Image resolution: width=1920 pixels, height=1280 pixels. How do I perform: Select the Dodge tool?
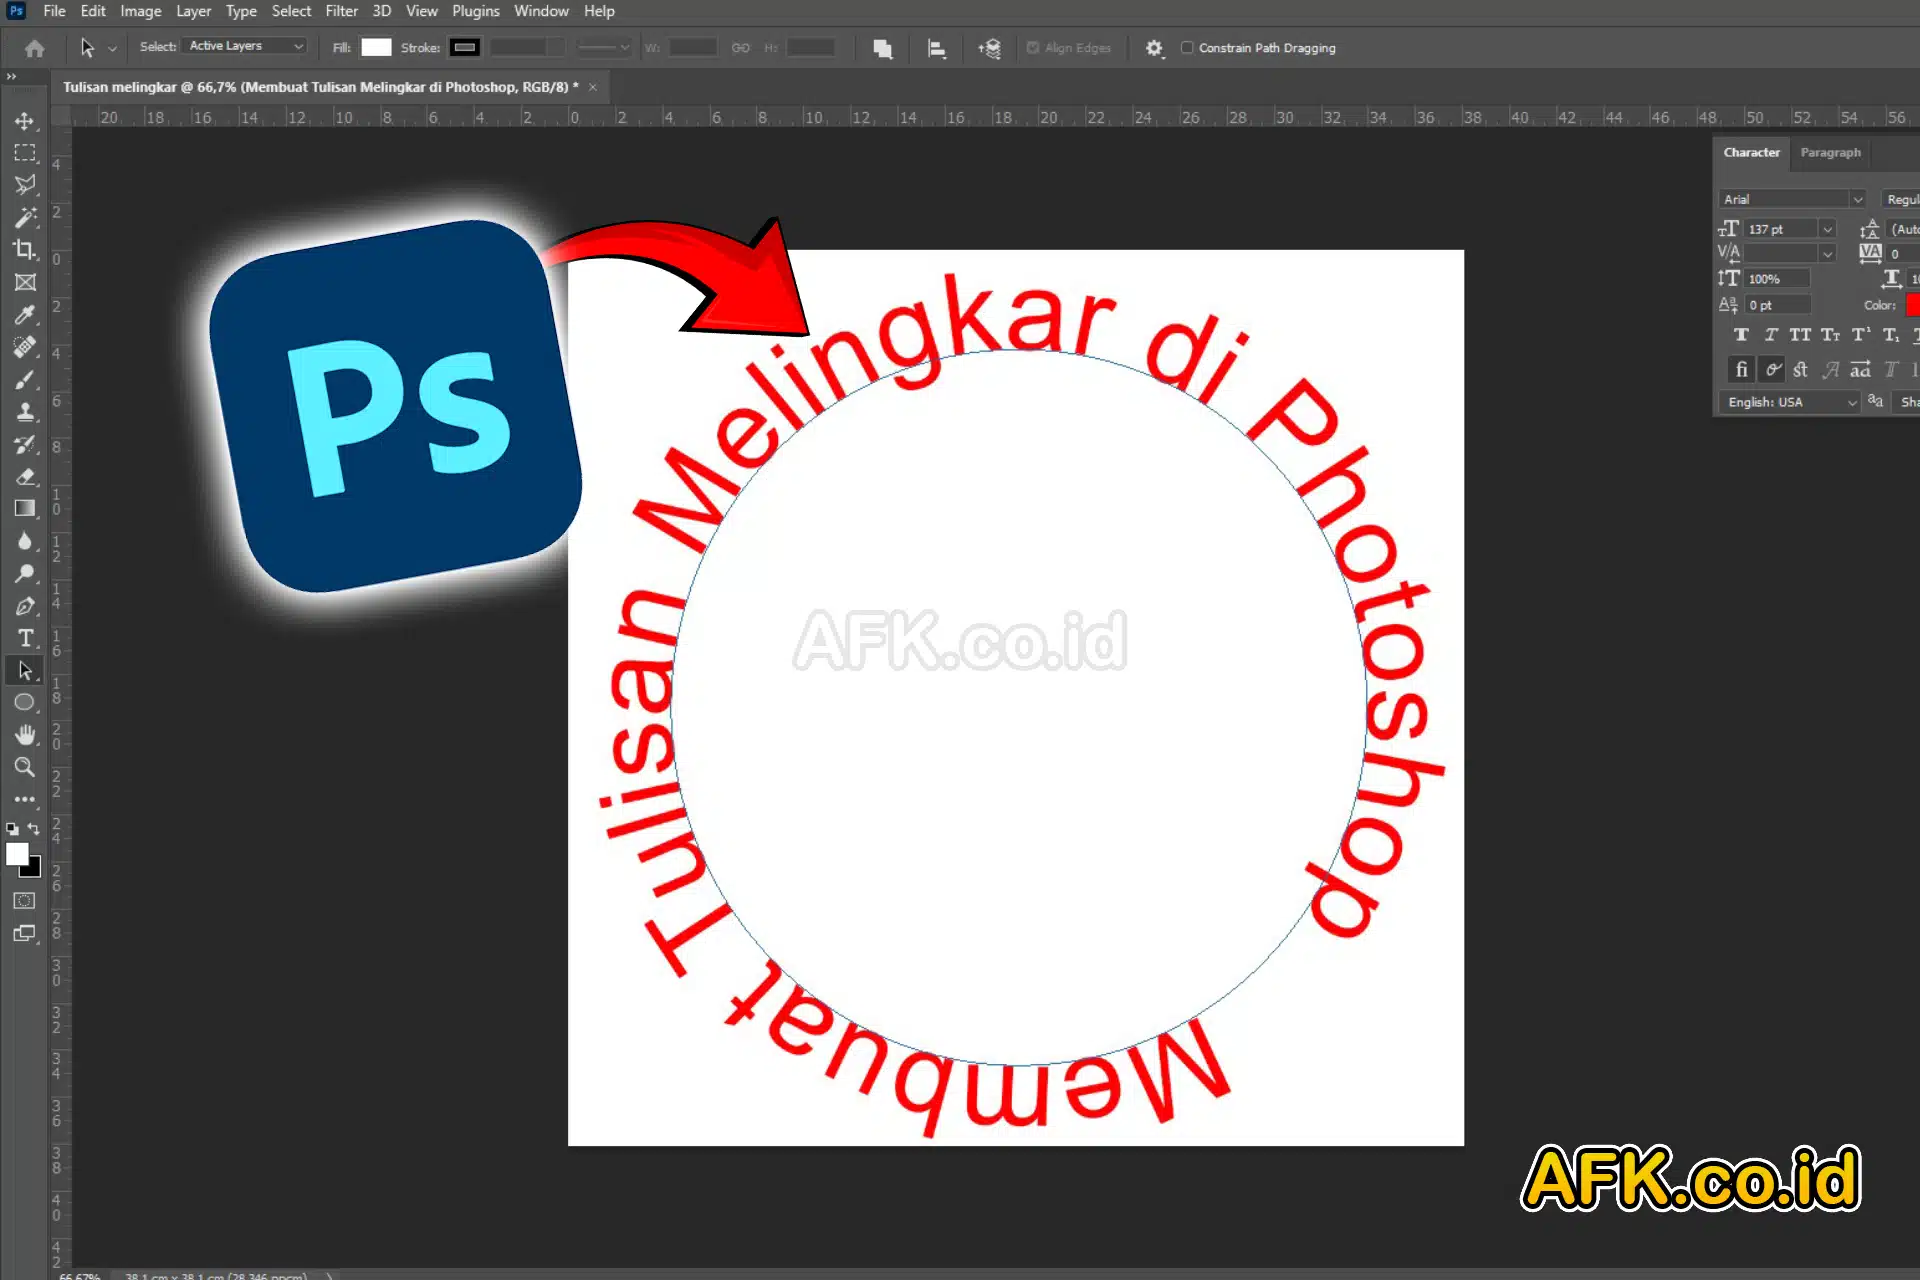tap(25, 573)
